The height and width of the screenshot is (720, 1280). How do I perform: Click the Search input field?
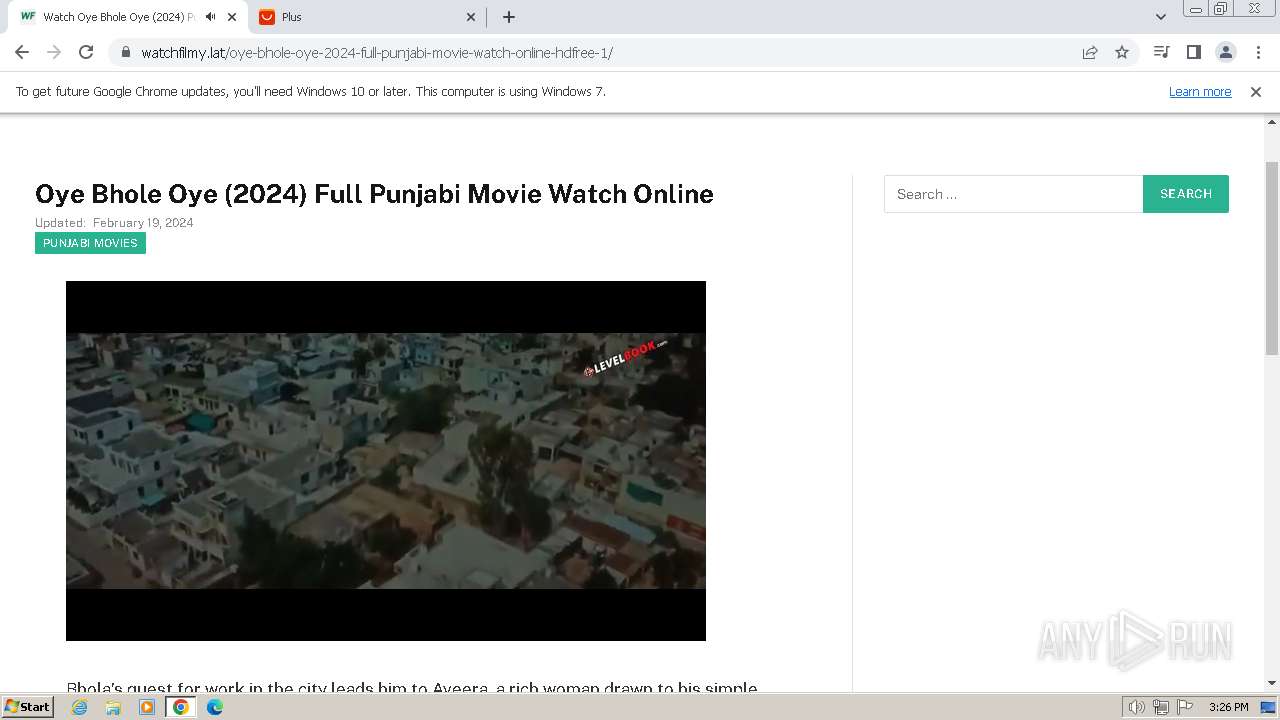click(x=1013, y=194)
